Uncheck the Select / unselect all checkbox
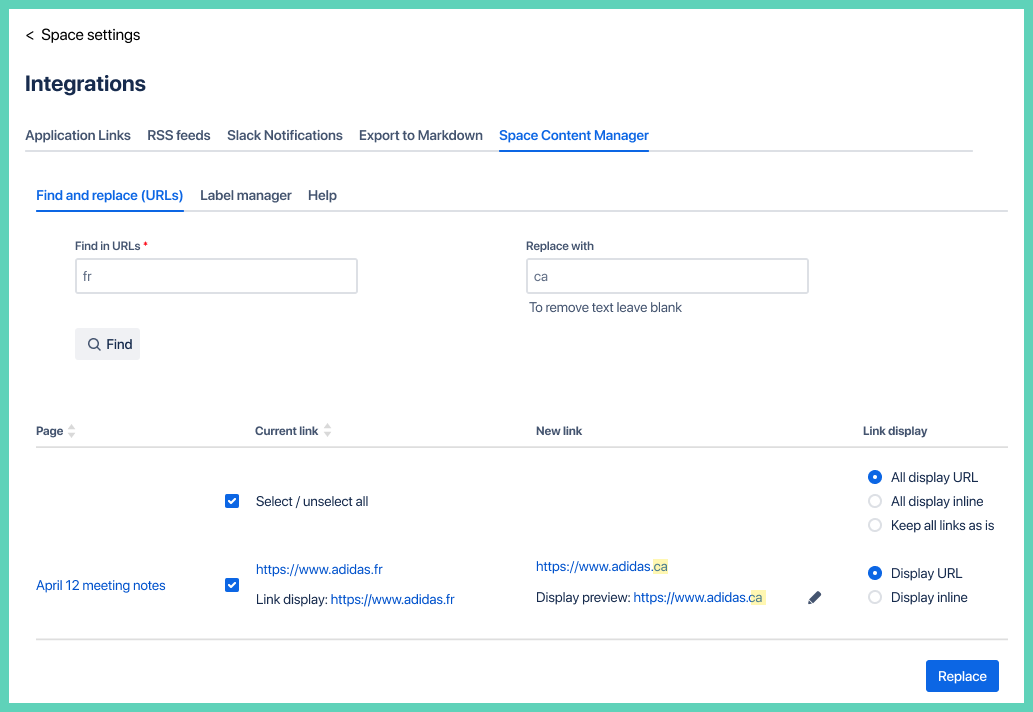The height and width of the screenshot is (712, 1033). click(231, 500)
